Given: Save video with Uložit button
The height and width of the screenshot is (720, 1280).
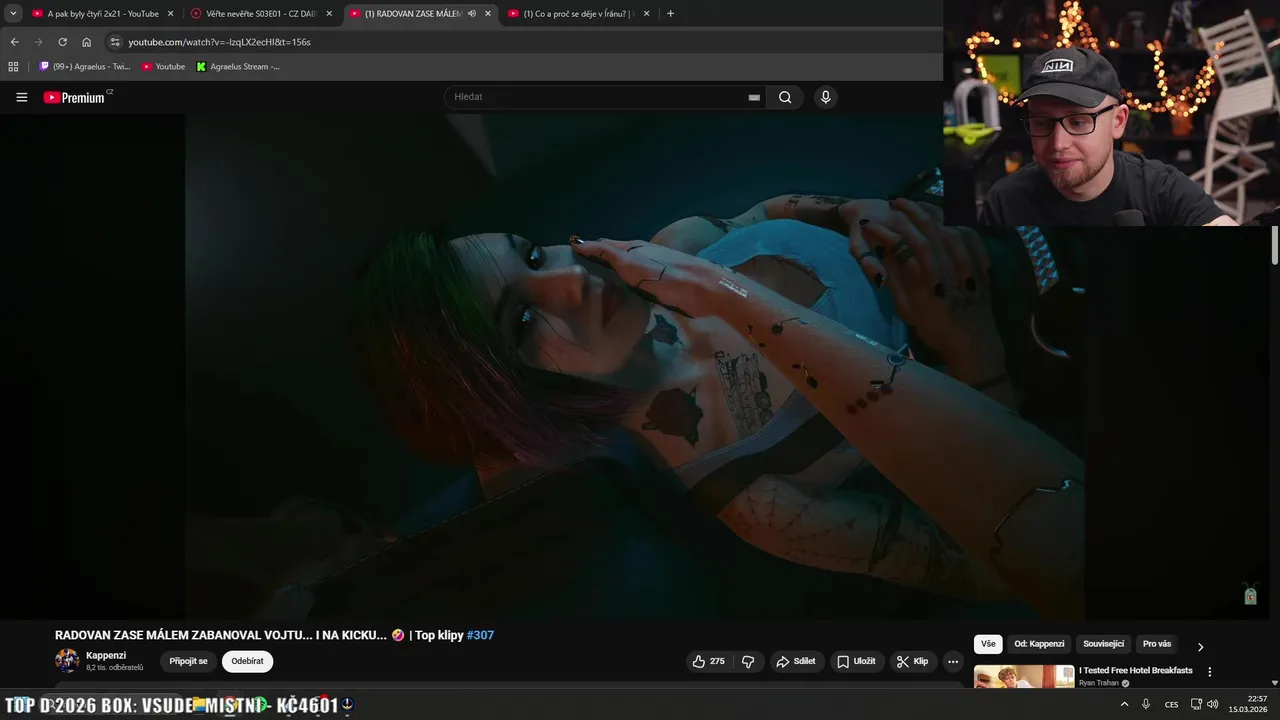Looking at the screenshot, I should click(856, 661).
